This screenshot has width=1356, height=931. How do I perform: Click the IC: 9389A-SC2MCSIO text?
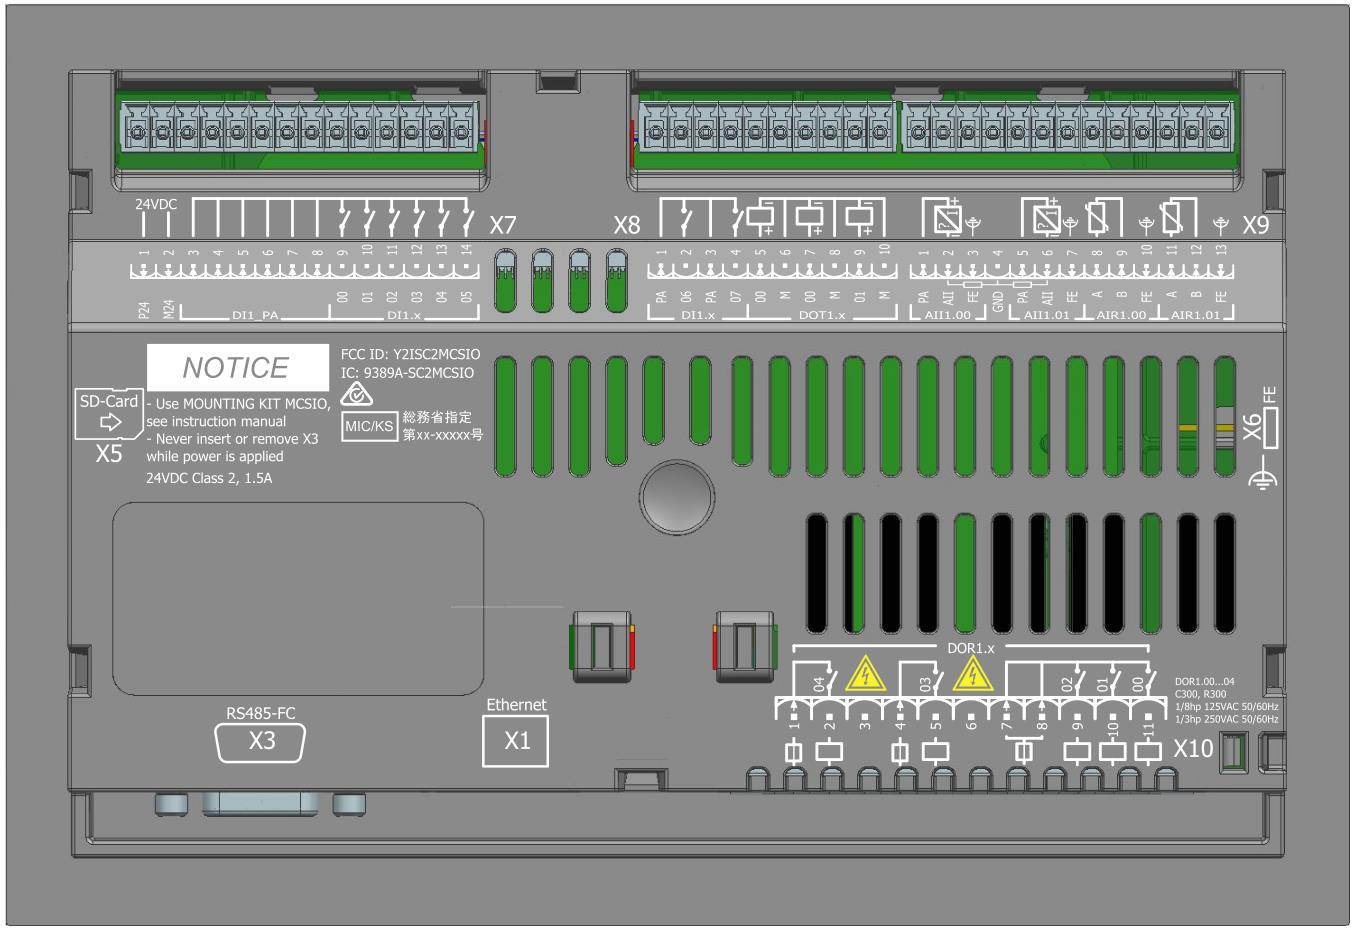[408, 372]
